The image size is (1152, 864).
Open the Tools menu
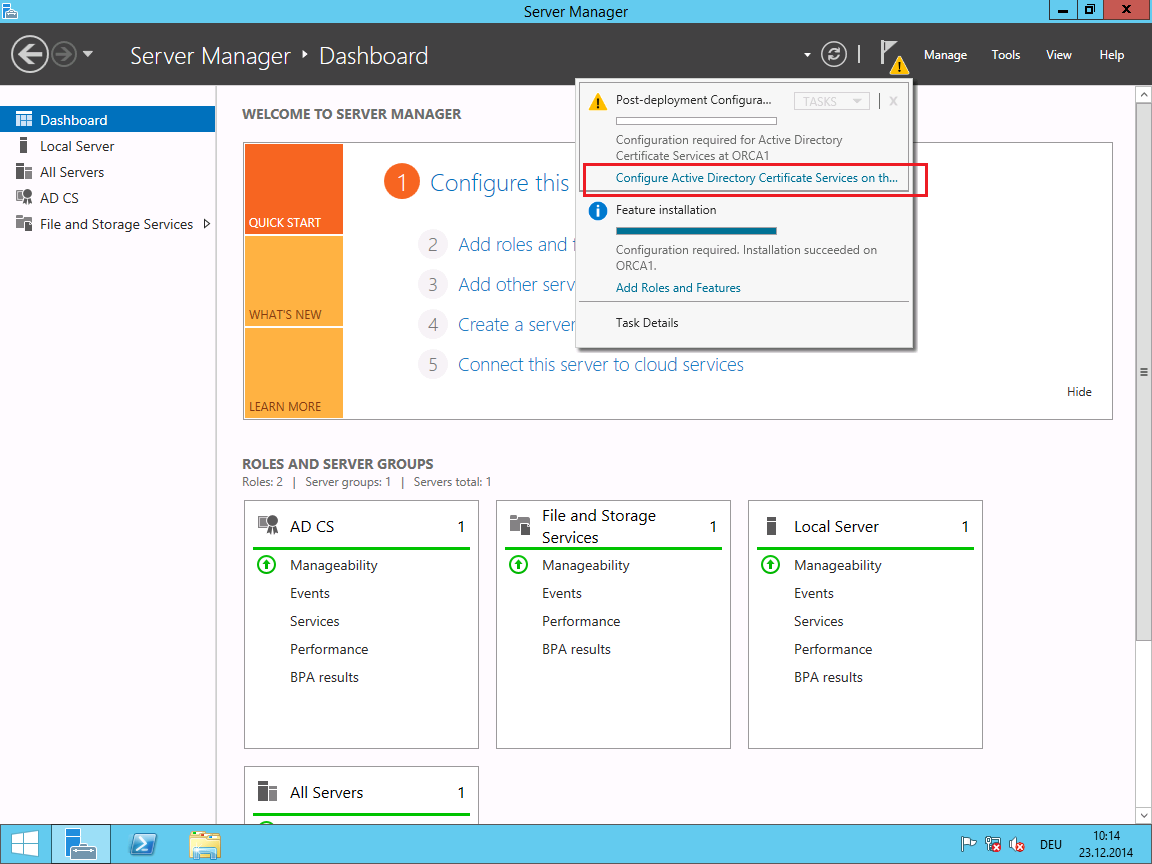(x=1006, y=55)
